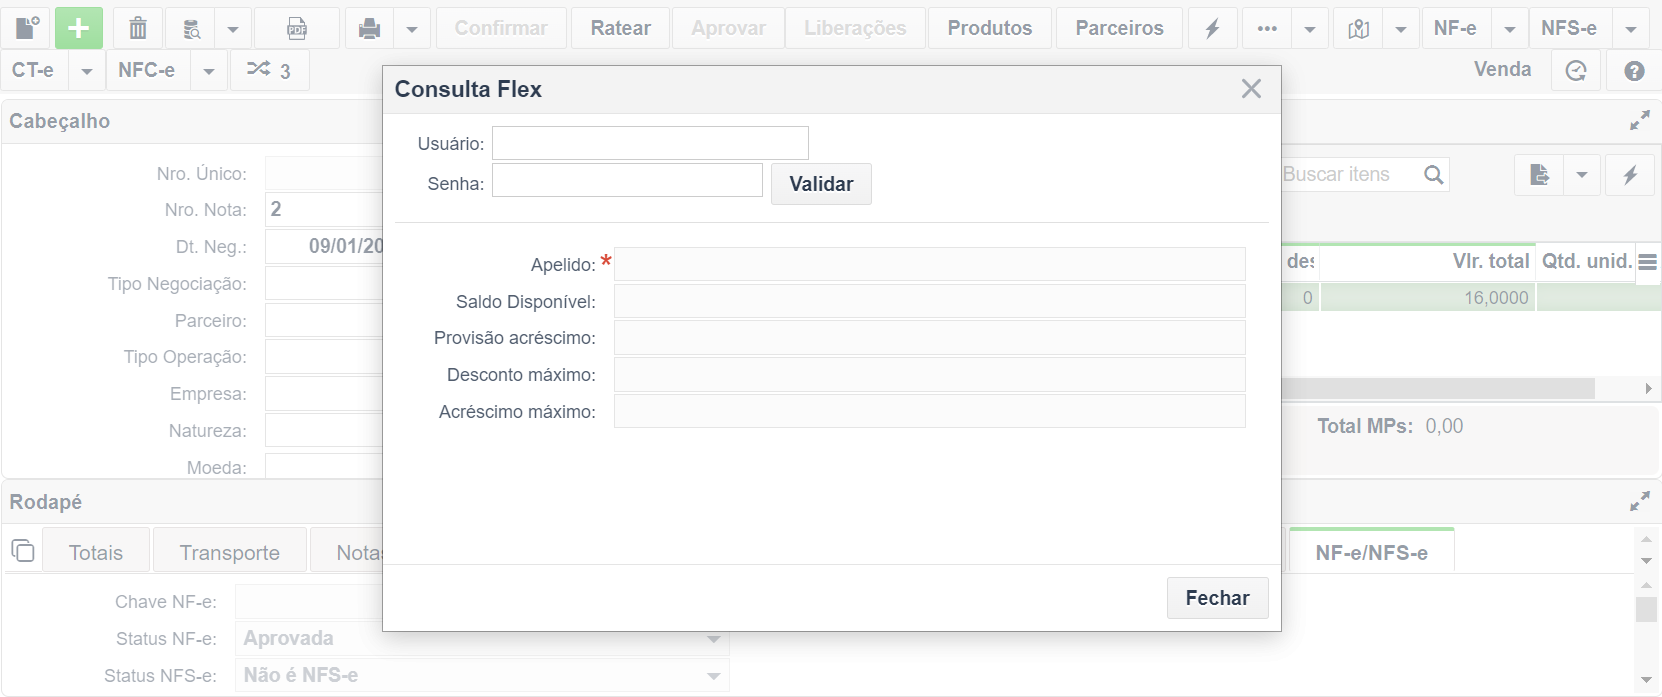Click the CT-e toolbar button
Screen dimensions: 1662x697
pos(33,70)
